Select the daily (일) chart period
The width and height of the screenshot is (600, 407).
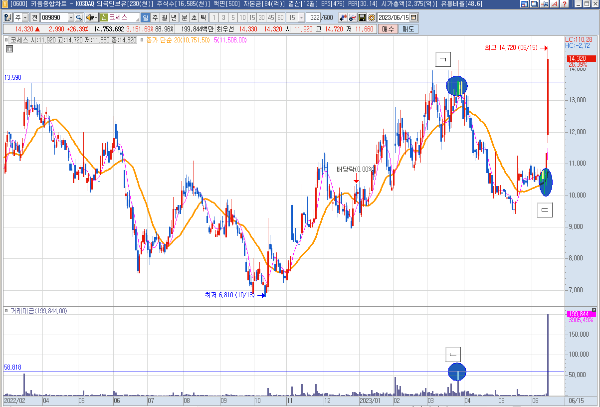click(145, 18)
